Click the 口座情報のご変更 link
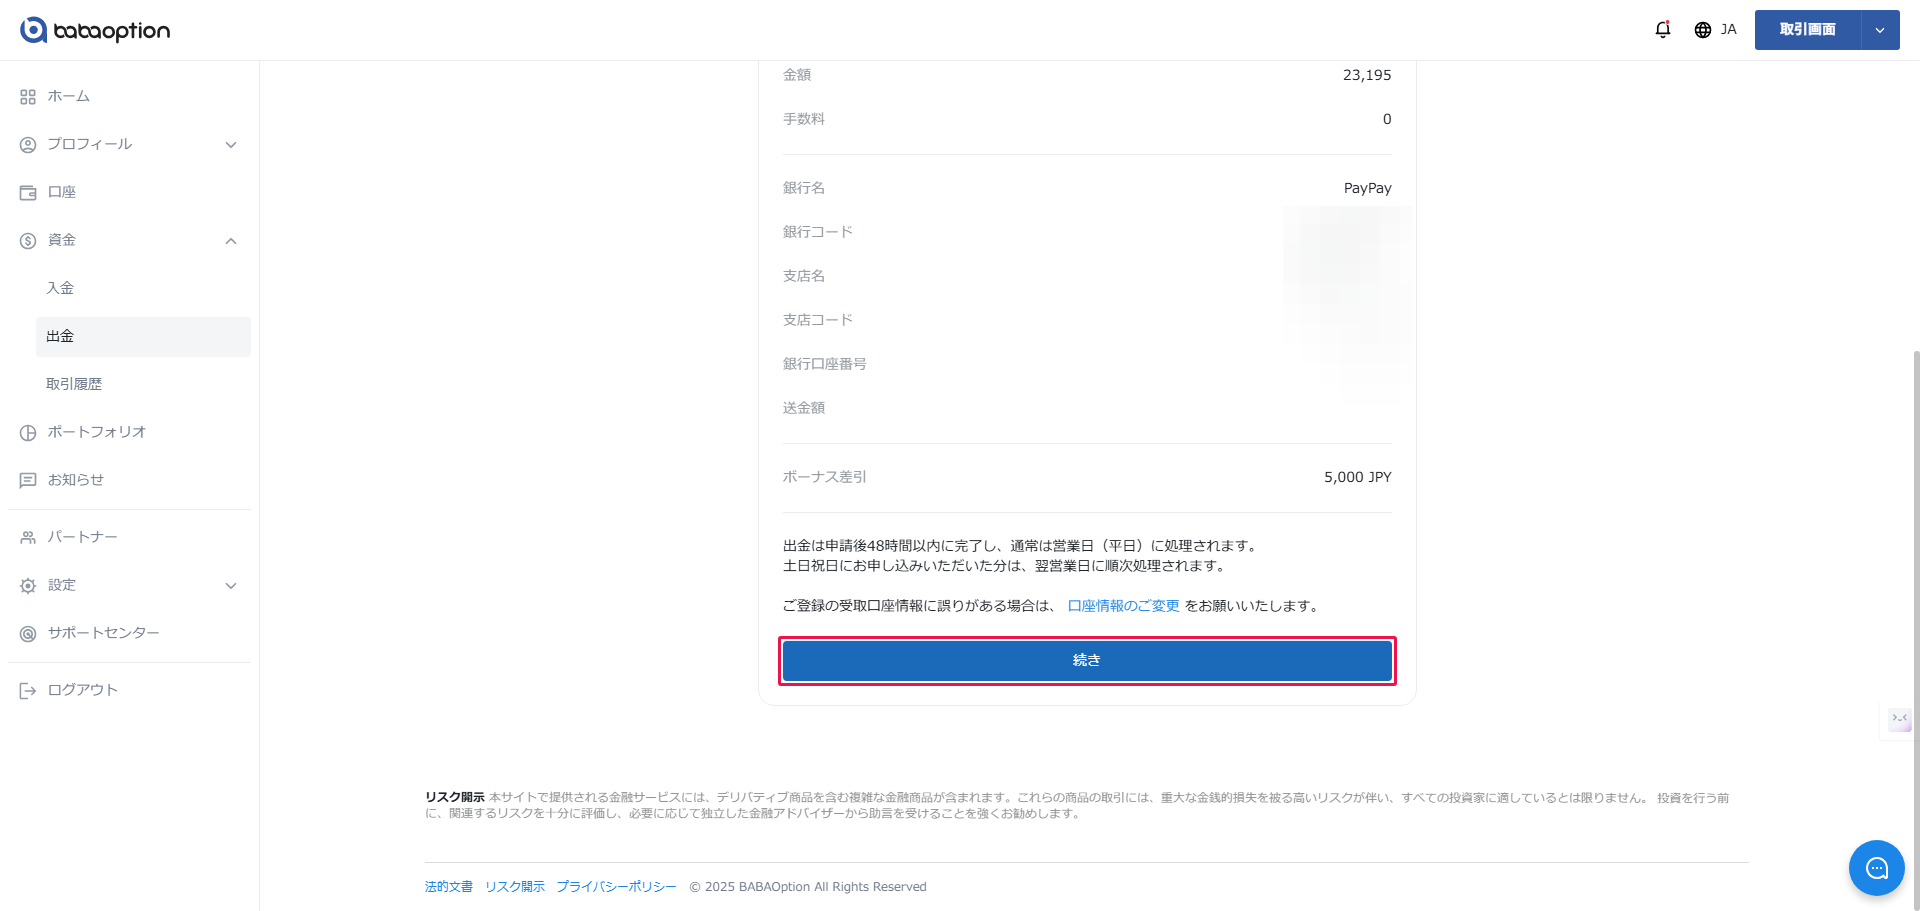 [x=1123, y=606]
